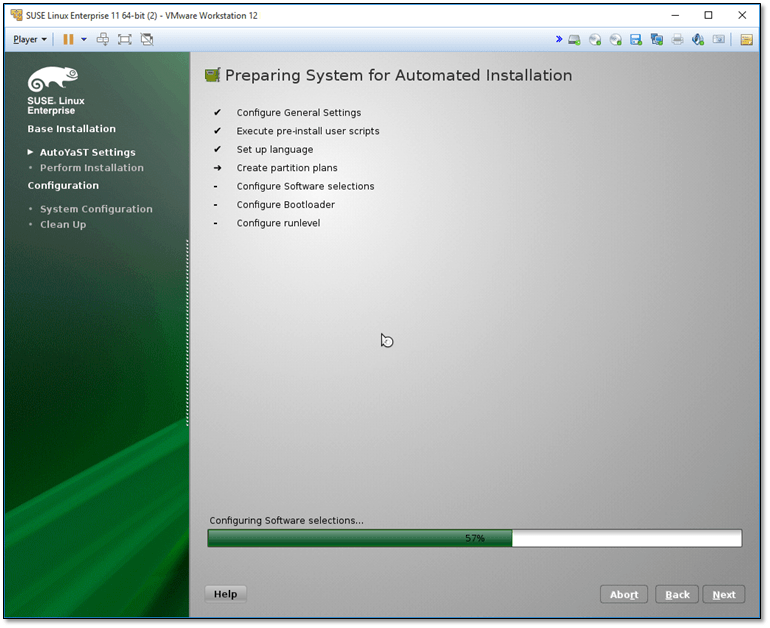Viewport: 770px width, 628px height.
Task: Click the first CD/DVD drive icon
Action: 595,39
